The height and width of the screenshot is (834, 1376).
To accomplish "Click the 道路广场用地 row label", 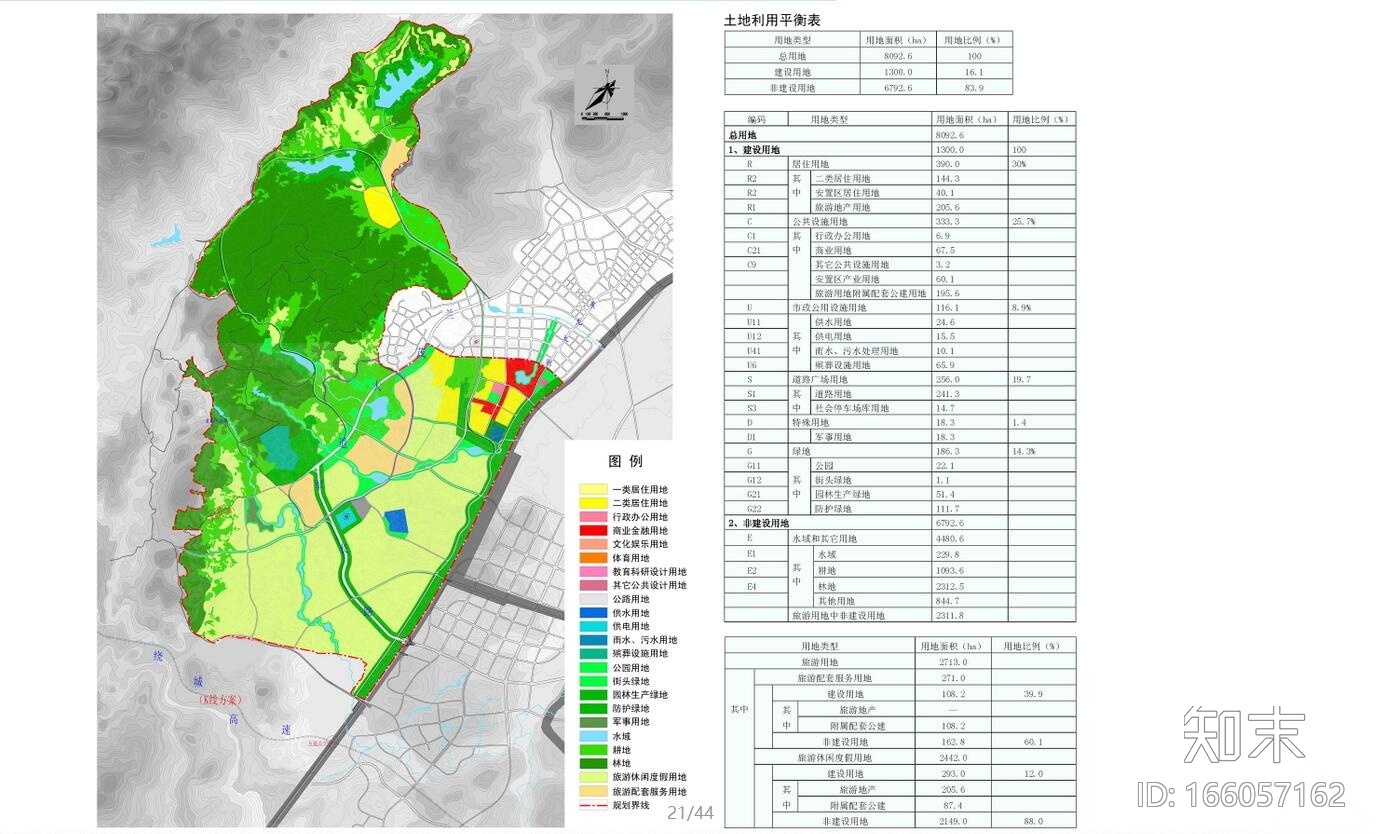I will pos(819,380).
